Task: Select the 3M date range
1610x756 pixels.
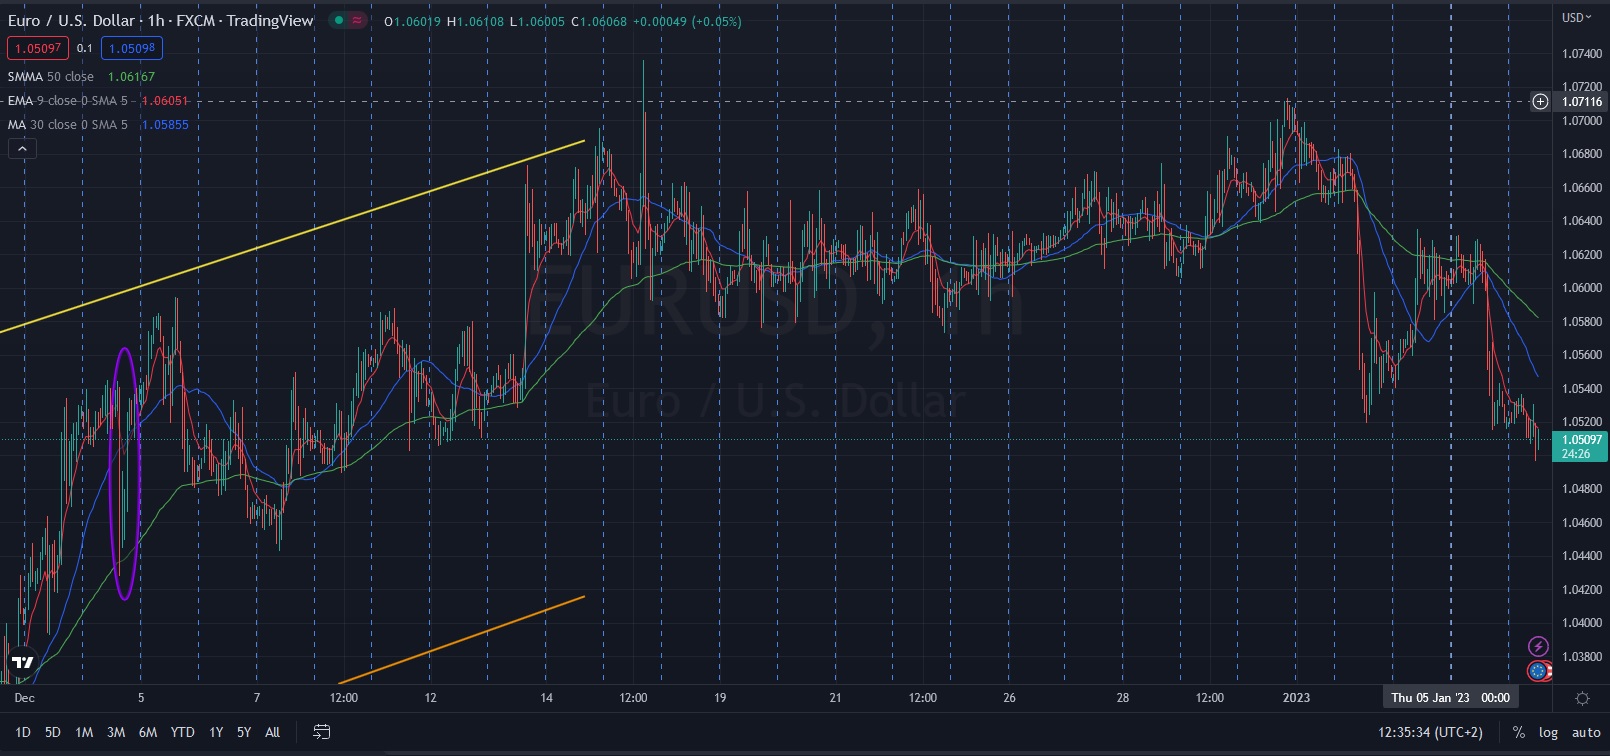Action: click(x=116, y=732)
